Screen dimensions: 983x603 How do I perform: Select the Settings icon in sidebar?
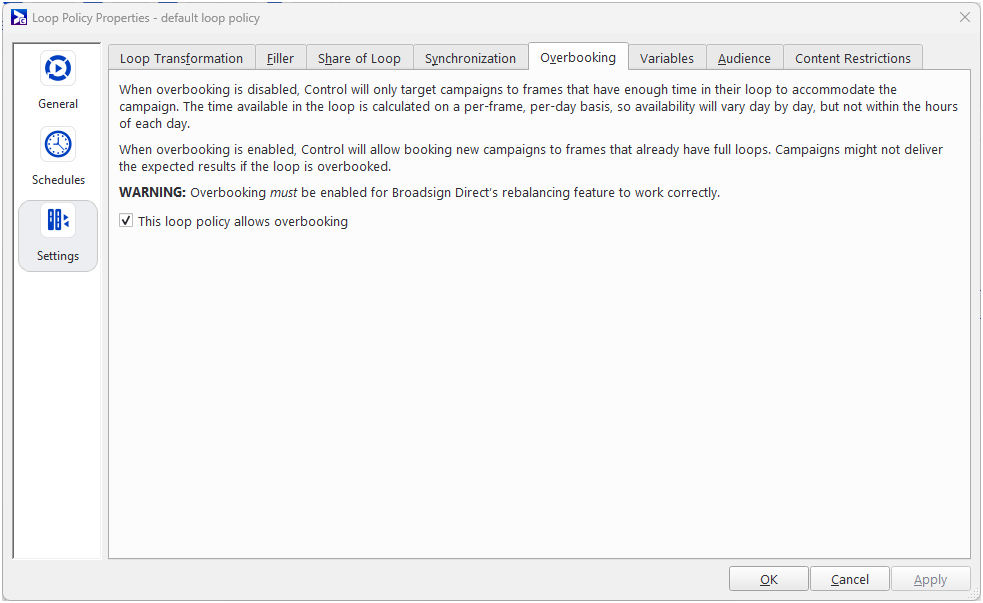click(x=58, y=221)
